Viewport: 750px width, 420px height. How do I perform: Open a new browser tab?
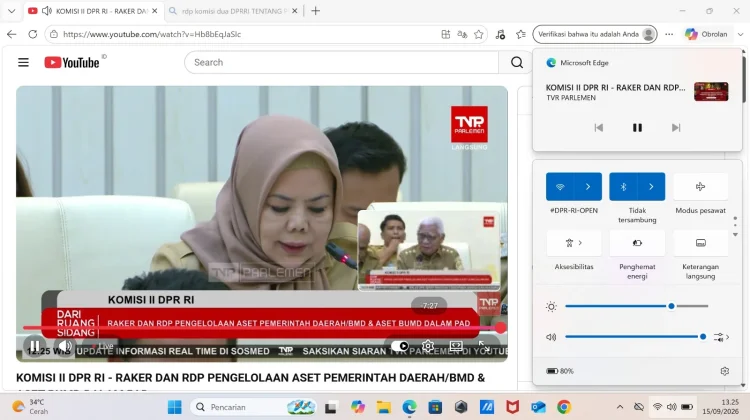pyautogui.click(x=316, y=11)
